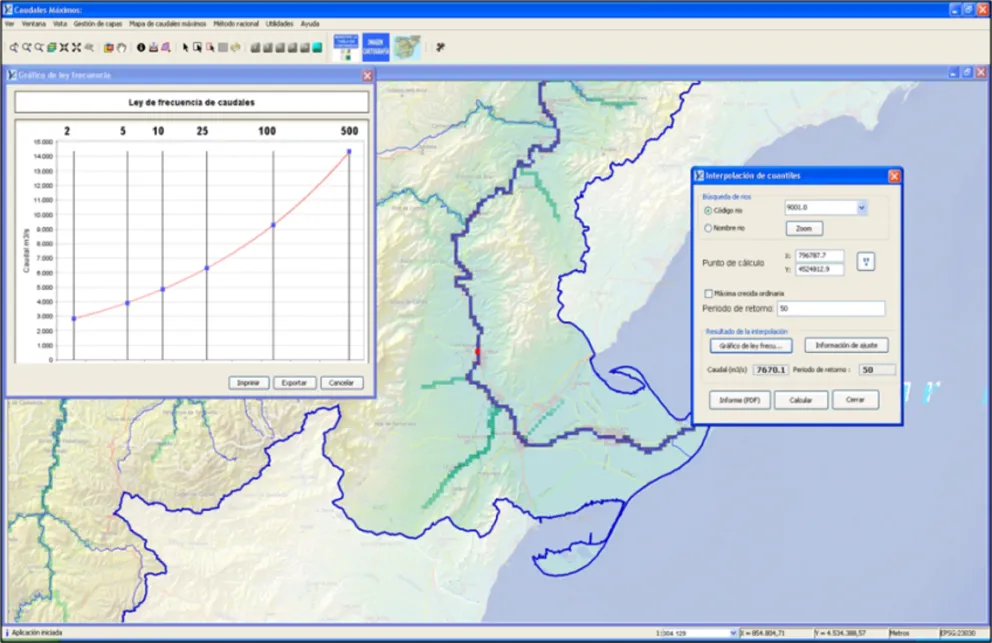
Task: Click the Imprimir button in chart window
Action: pos(249,383)
